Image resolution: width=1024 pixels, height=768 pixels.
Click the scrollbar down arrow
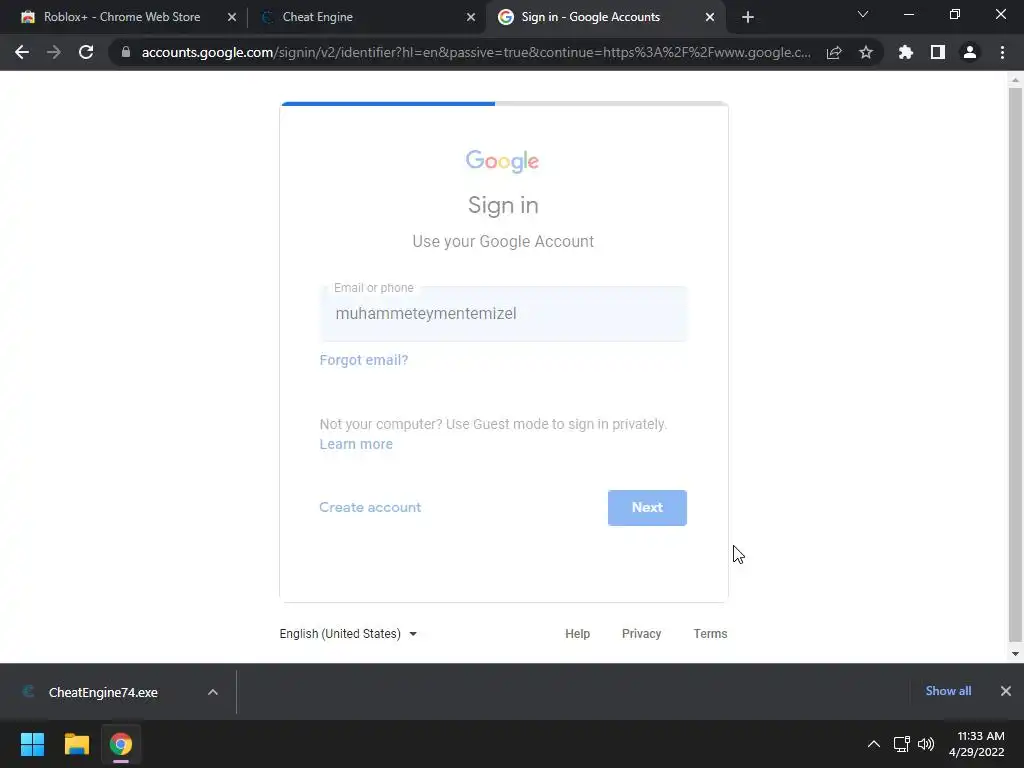pyautogui.click(x=1015, y=654)
